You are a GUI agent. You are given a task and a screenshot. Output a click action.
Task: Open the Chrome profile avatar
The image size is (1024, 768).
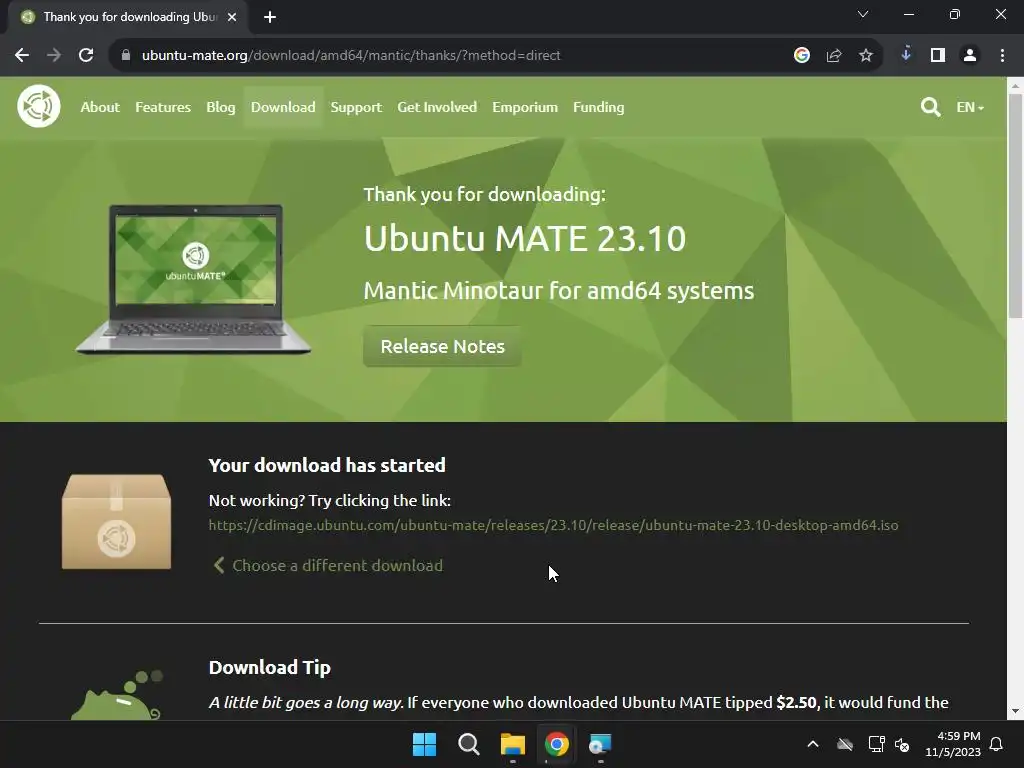[x=970, y=56]
